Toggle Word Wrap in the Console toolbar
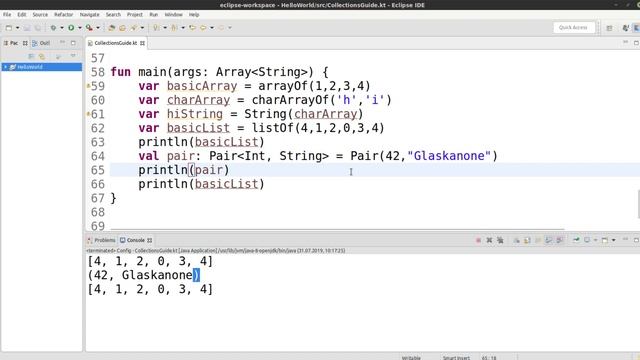640x360 pixels. click(538, 240)
